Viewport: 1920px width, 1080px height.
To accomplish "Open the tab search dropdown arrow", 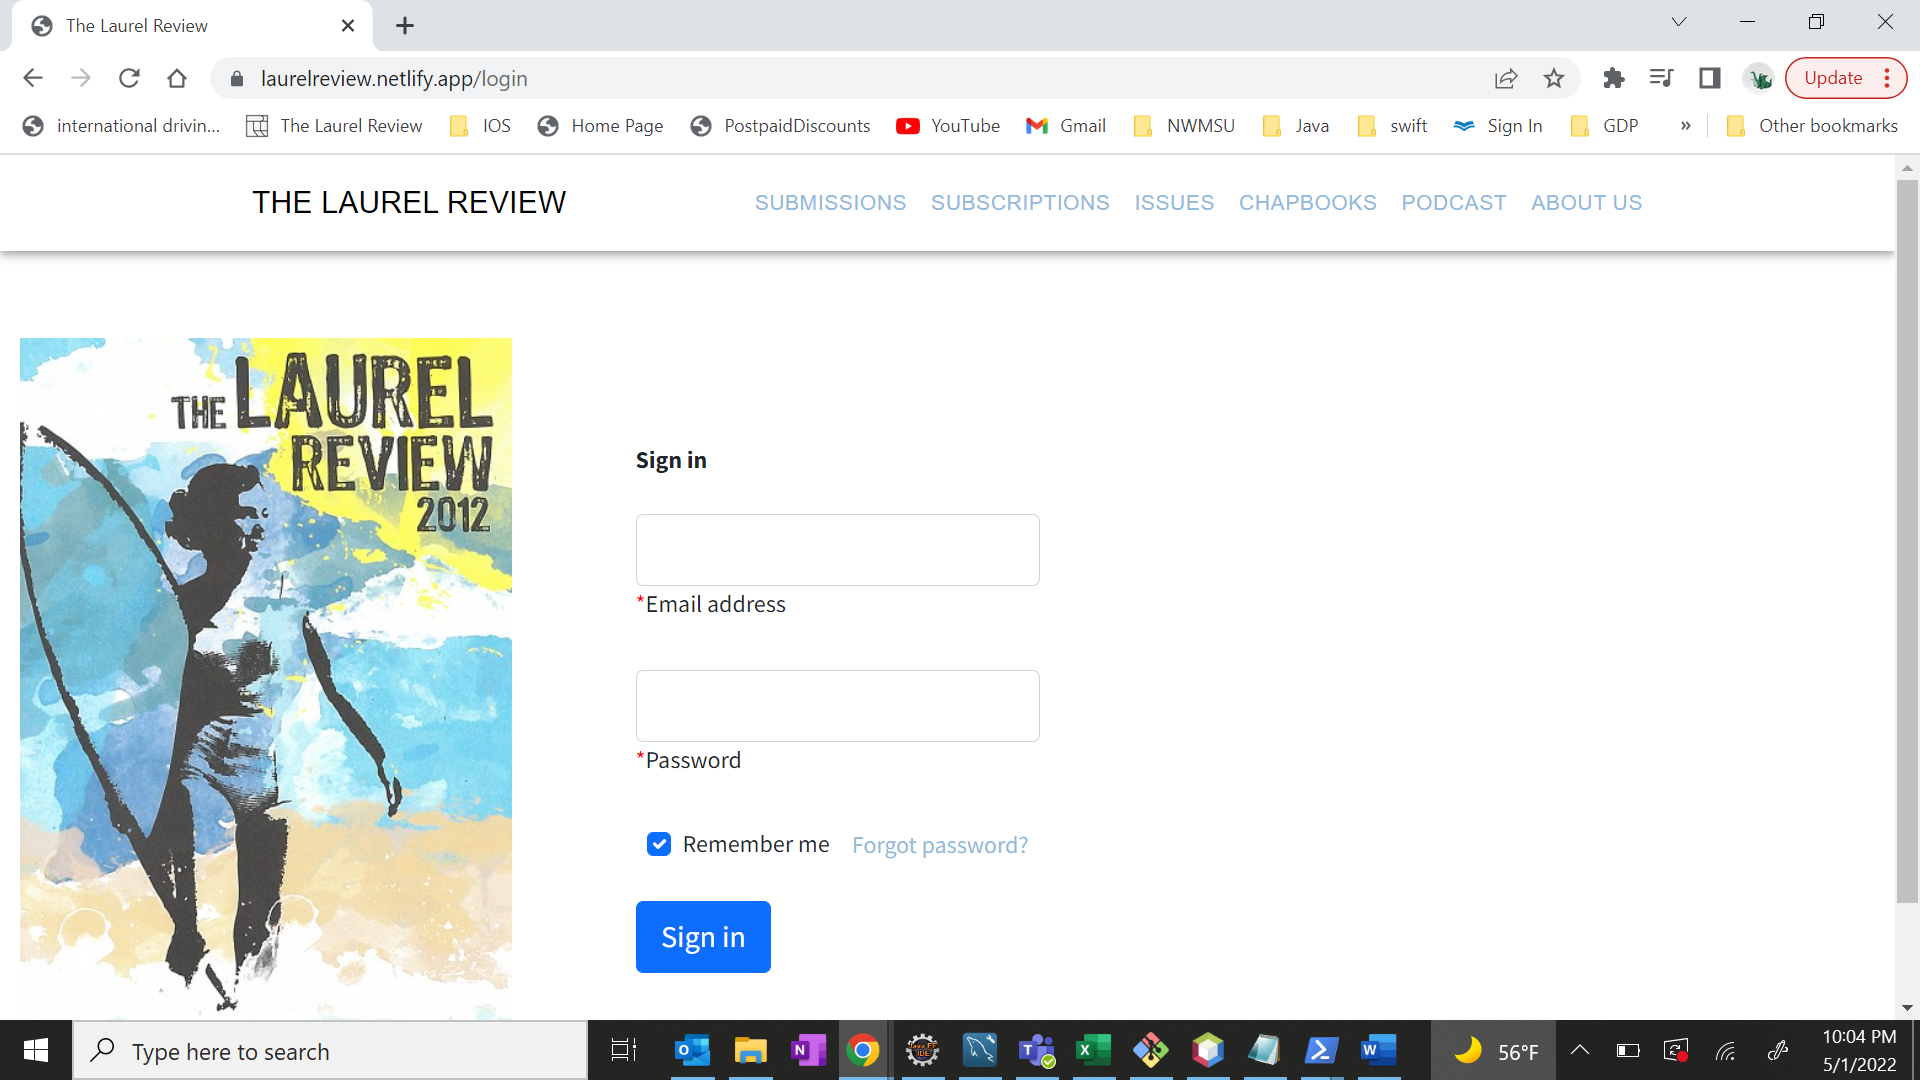I will pyautogui.click(x=1679, y=22).
